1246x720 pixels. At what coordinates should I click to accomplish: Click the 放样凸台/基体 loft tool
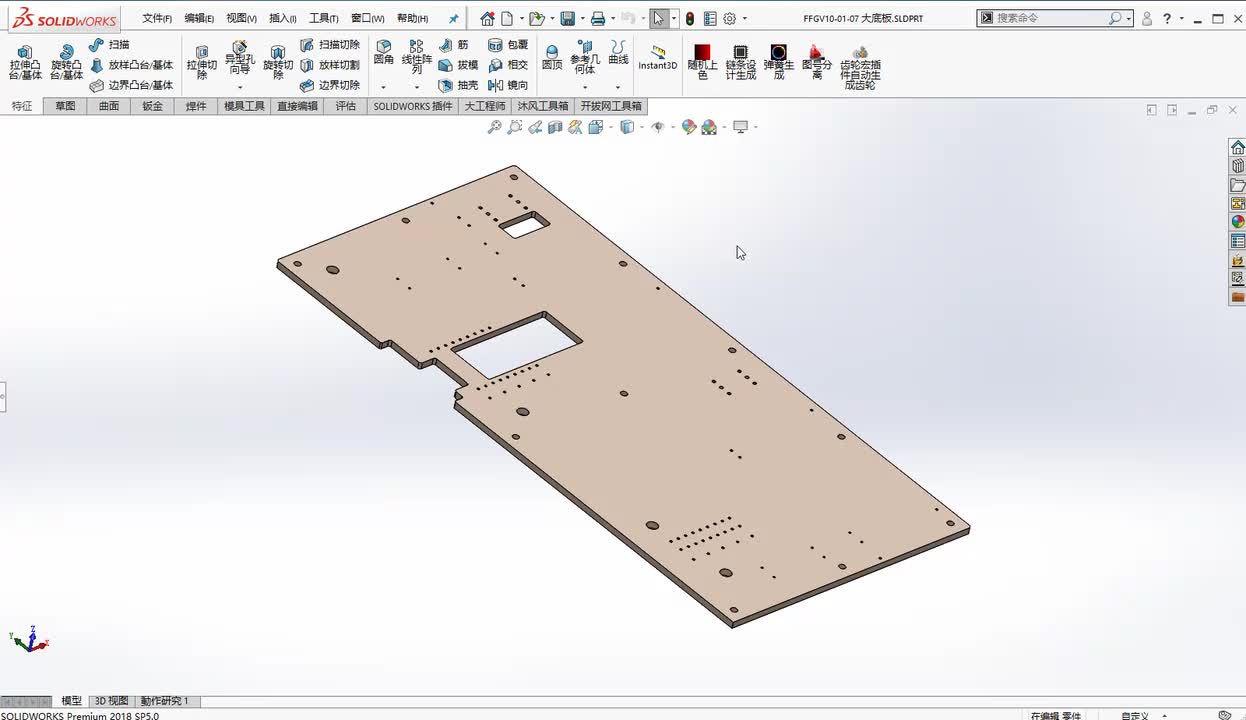[x=132, y=65]
